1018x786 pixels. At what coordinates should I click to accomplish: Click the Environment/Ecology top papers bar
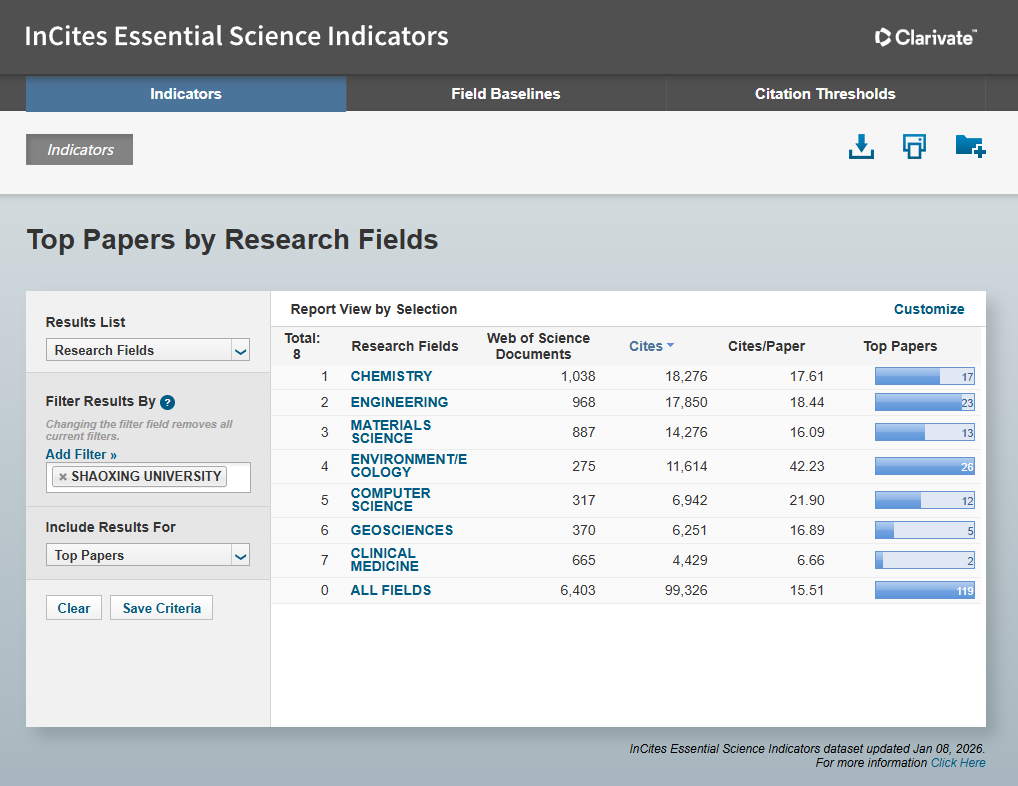(924, 466)
